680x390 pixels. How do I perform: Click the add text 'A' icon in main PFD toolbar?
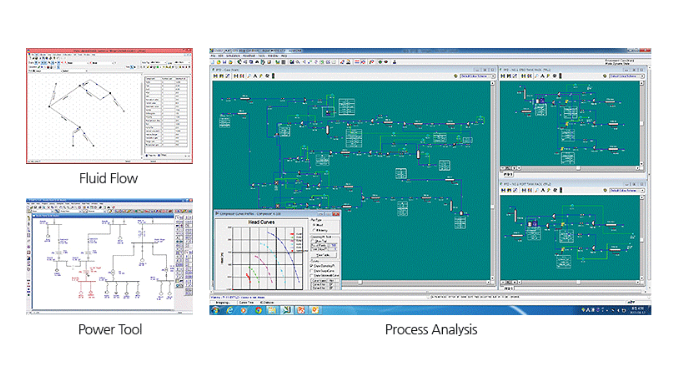pos(255,76)
